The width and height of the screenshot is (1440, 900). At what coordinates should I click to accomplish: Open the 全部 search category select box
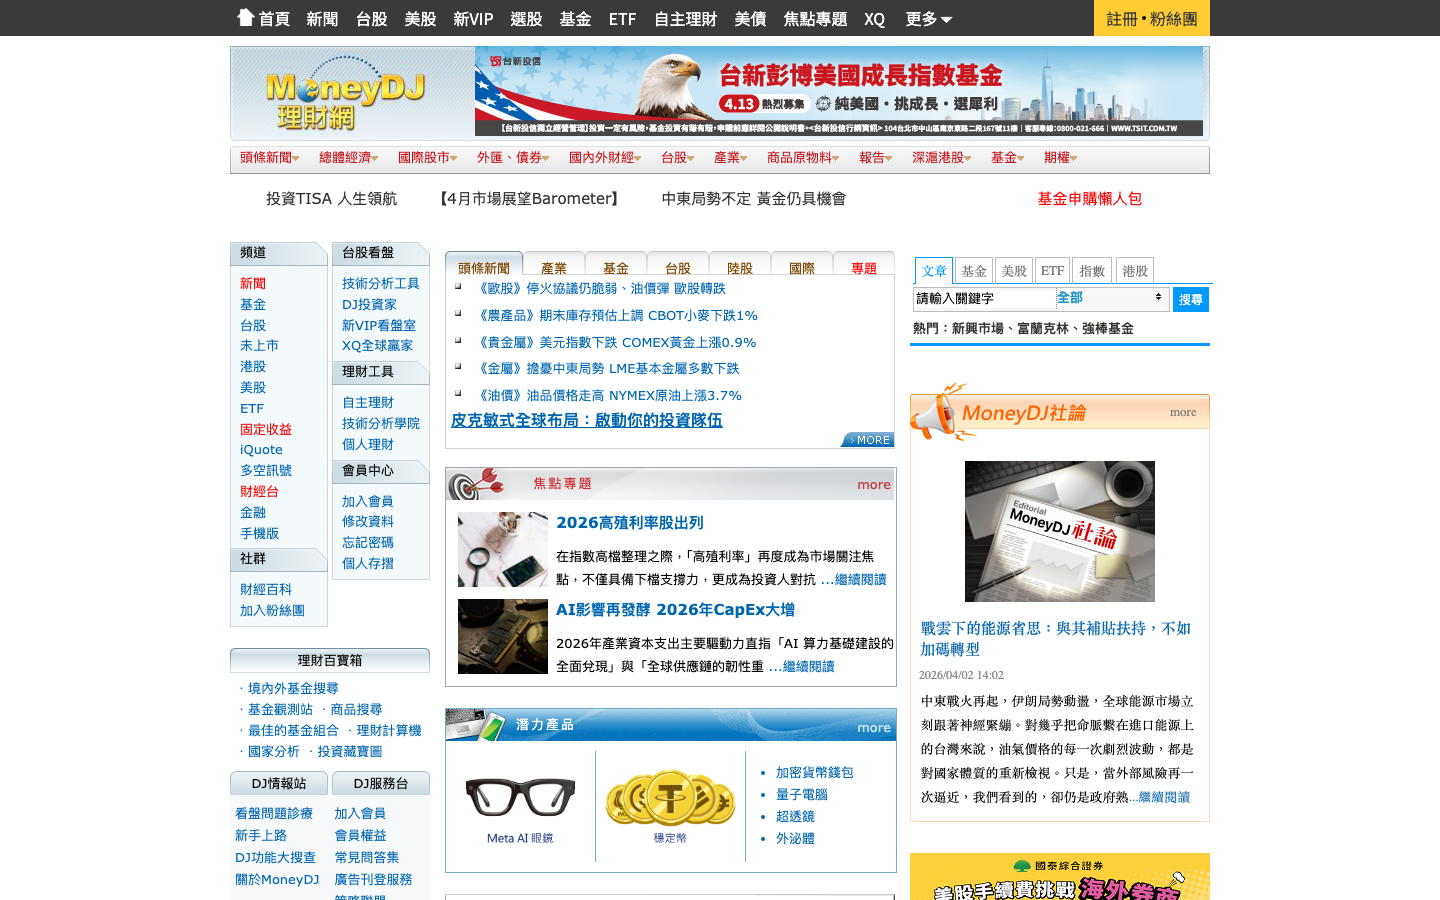pyautogui.click(x=1112, y=298)
